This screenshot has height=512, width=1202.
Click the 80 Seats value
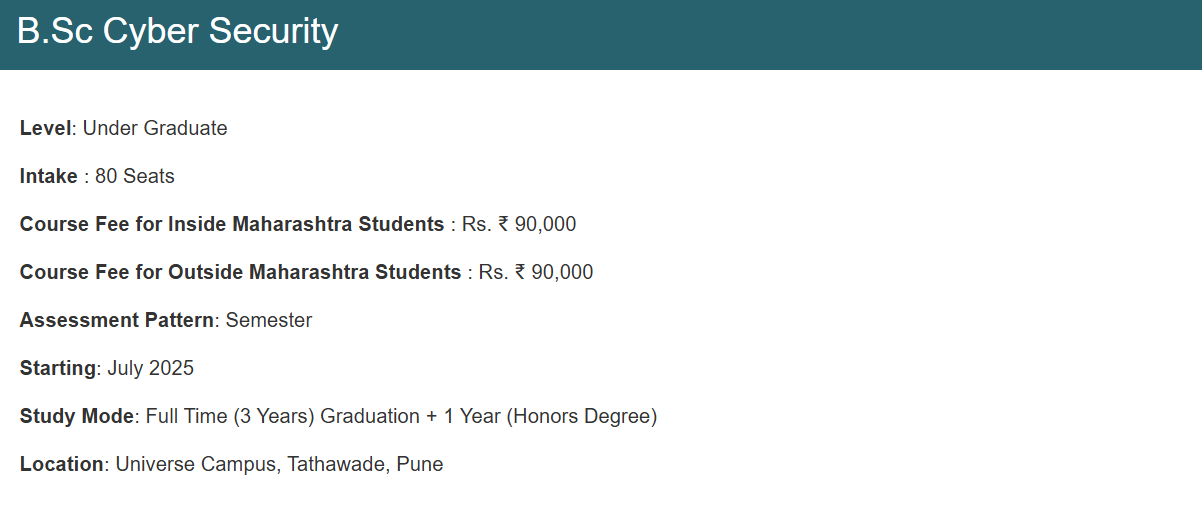135,176
